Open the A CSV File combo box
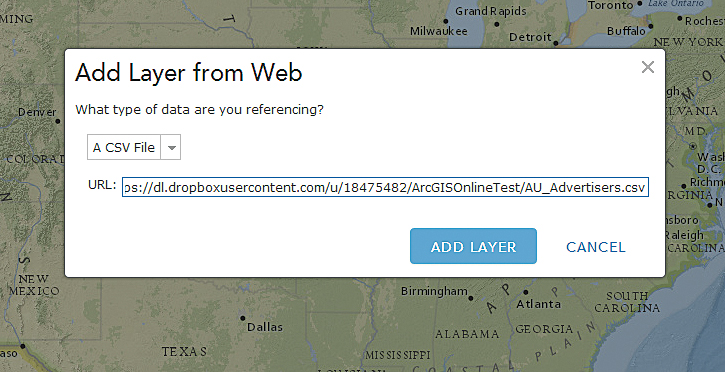The height and width of the screenshot is (372, 725). point(134,147)
